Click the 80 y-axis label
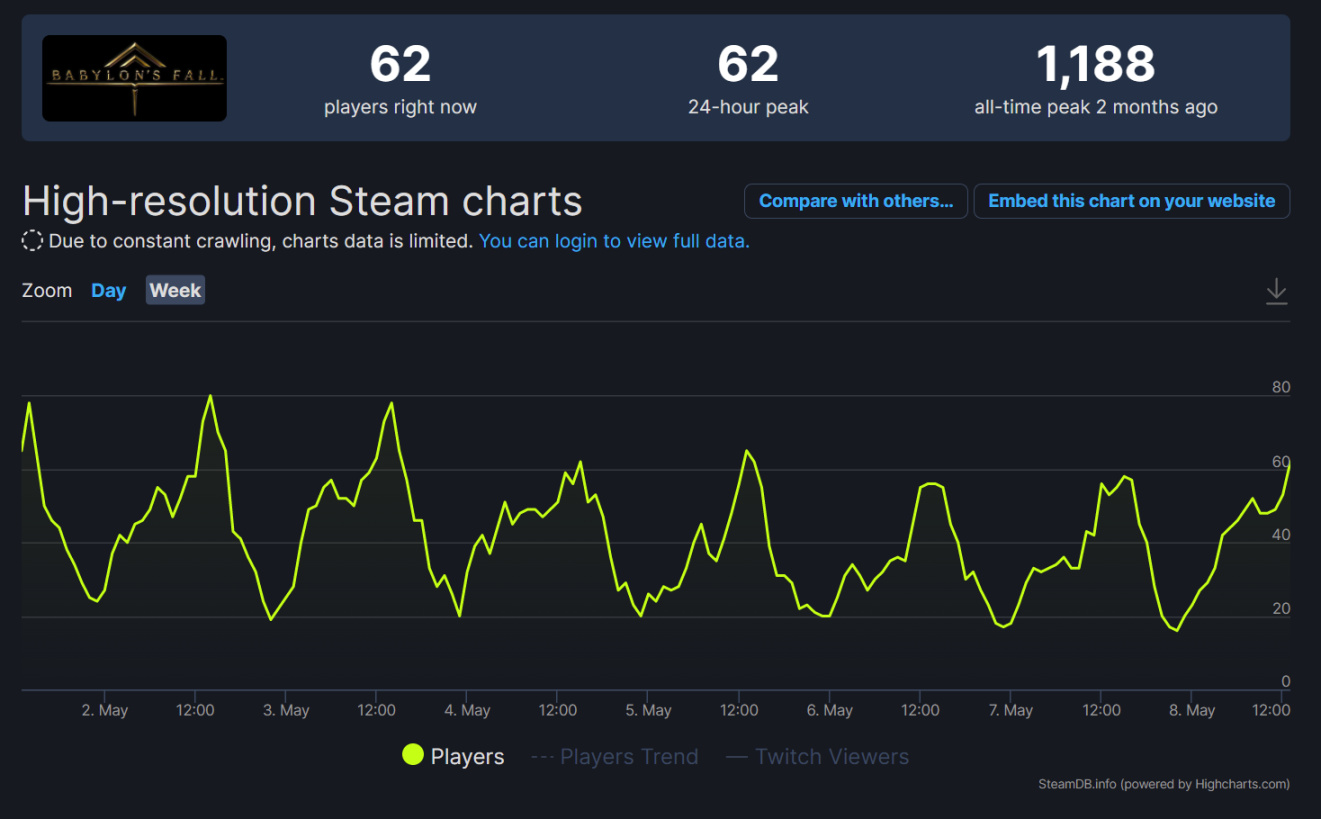 pos(1281,387)
